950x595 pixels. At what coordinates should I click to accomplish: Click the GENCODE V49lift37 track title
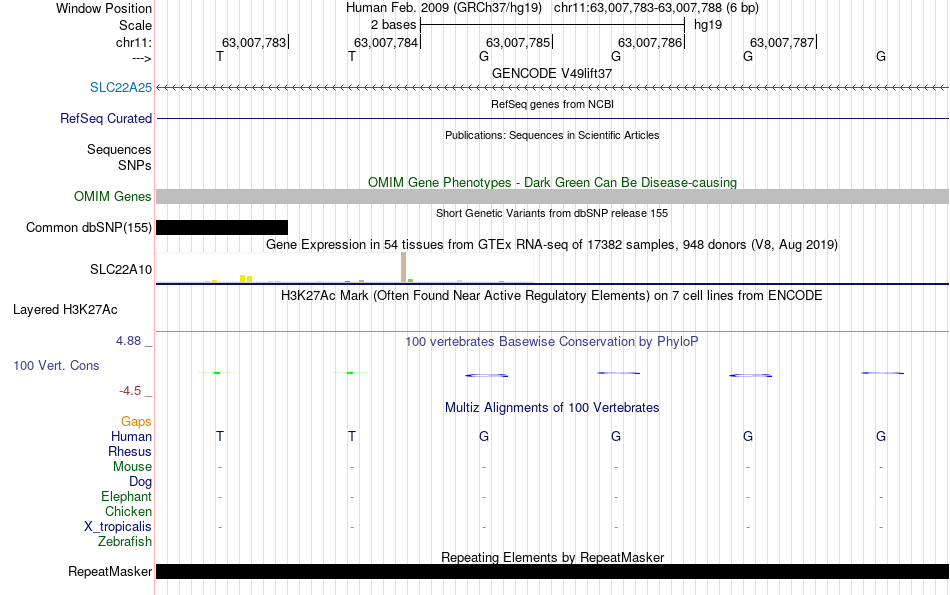pos(552,73)
